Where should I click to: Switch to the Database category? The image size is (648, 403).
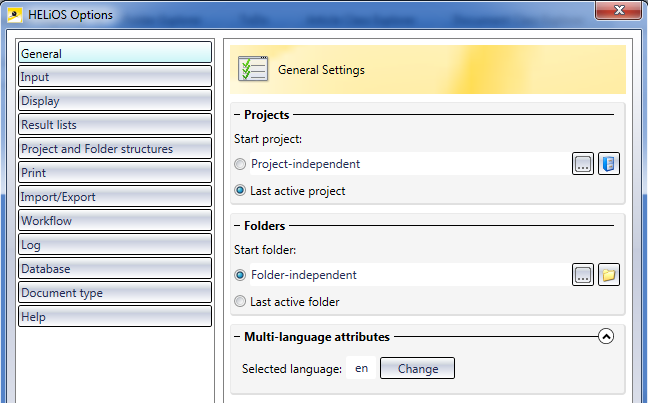pyautogui.click(x=115, y=268)
